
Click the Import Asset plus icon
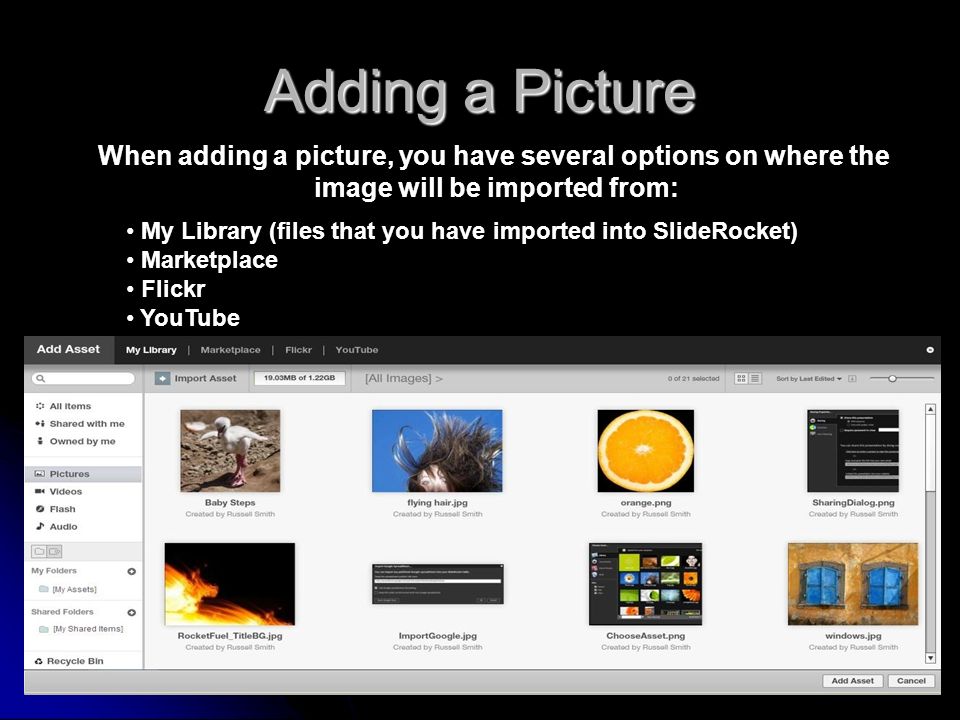pos(162,378)
